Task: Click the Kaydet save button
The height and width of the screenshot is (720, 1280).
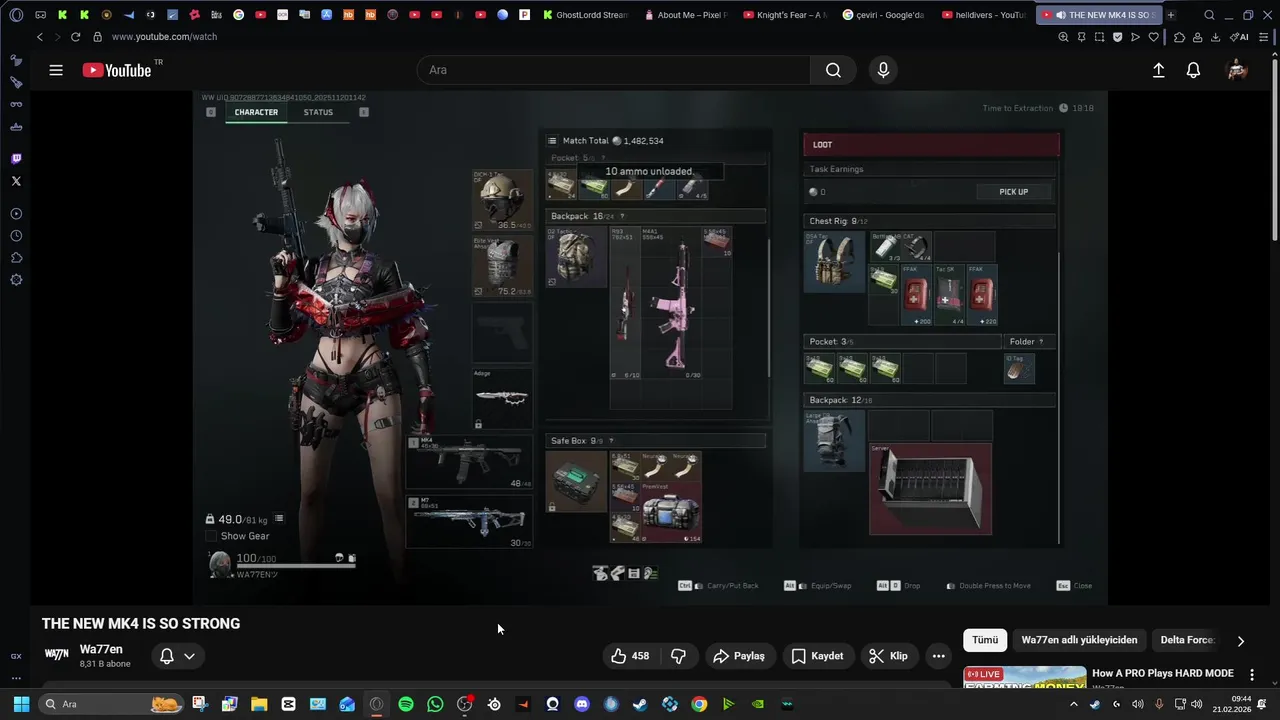Action: [x=817, y=656]
